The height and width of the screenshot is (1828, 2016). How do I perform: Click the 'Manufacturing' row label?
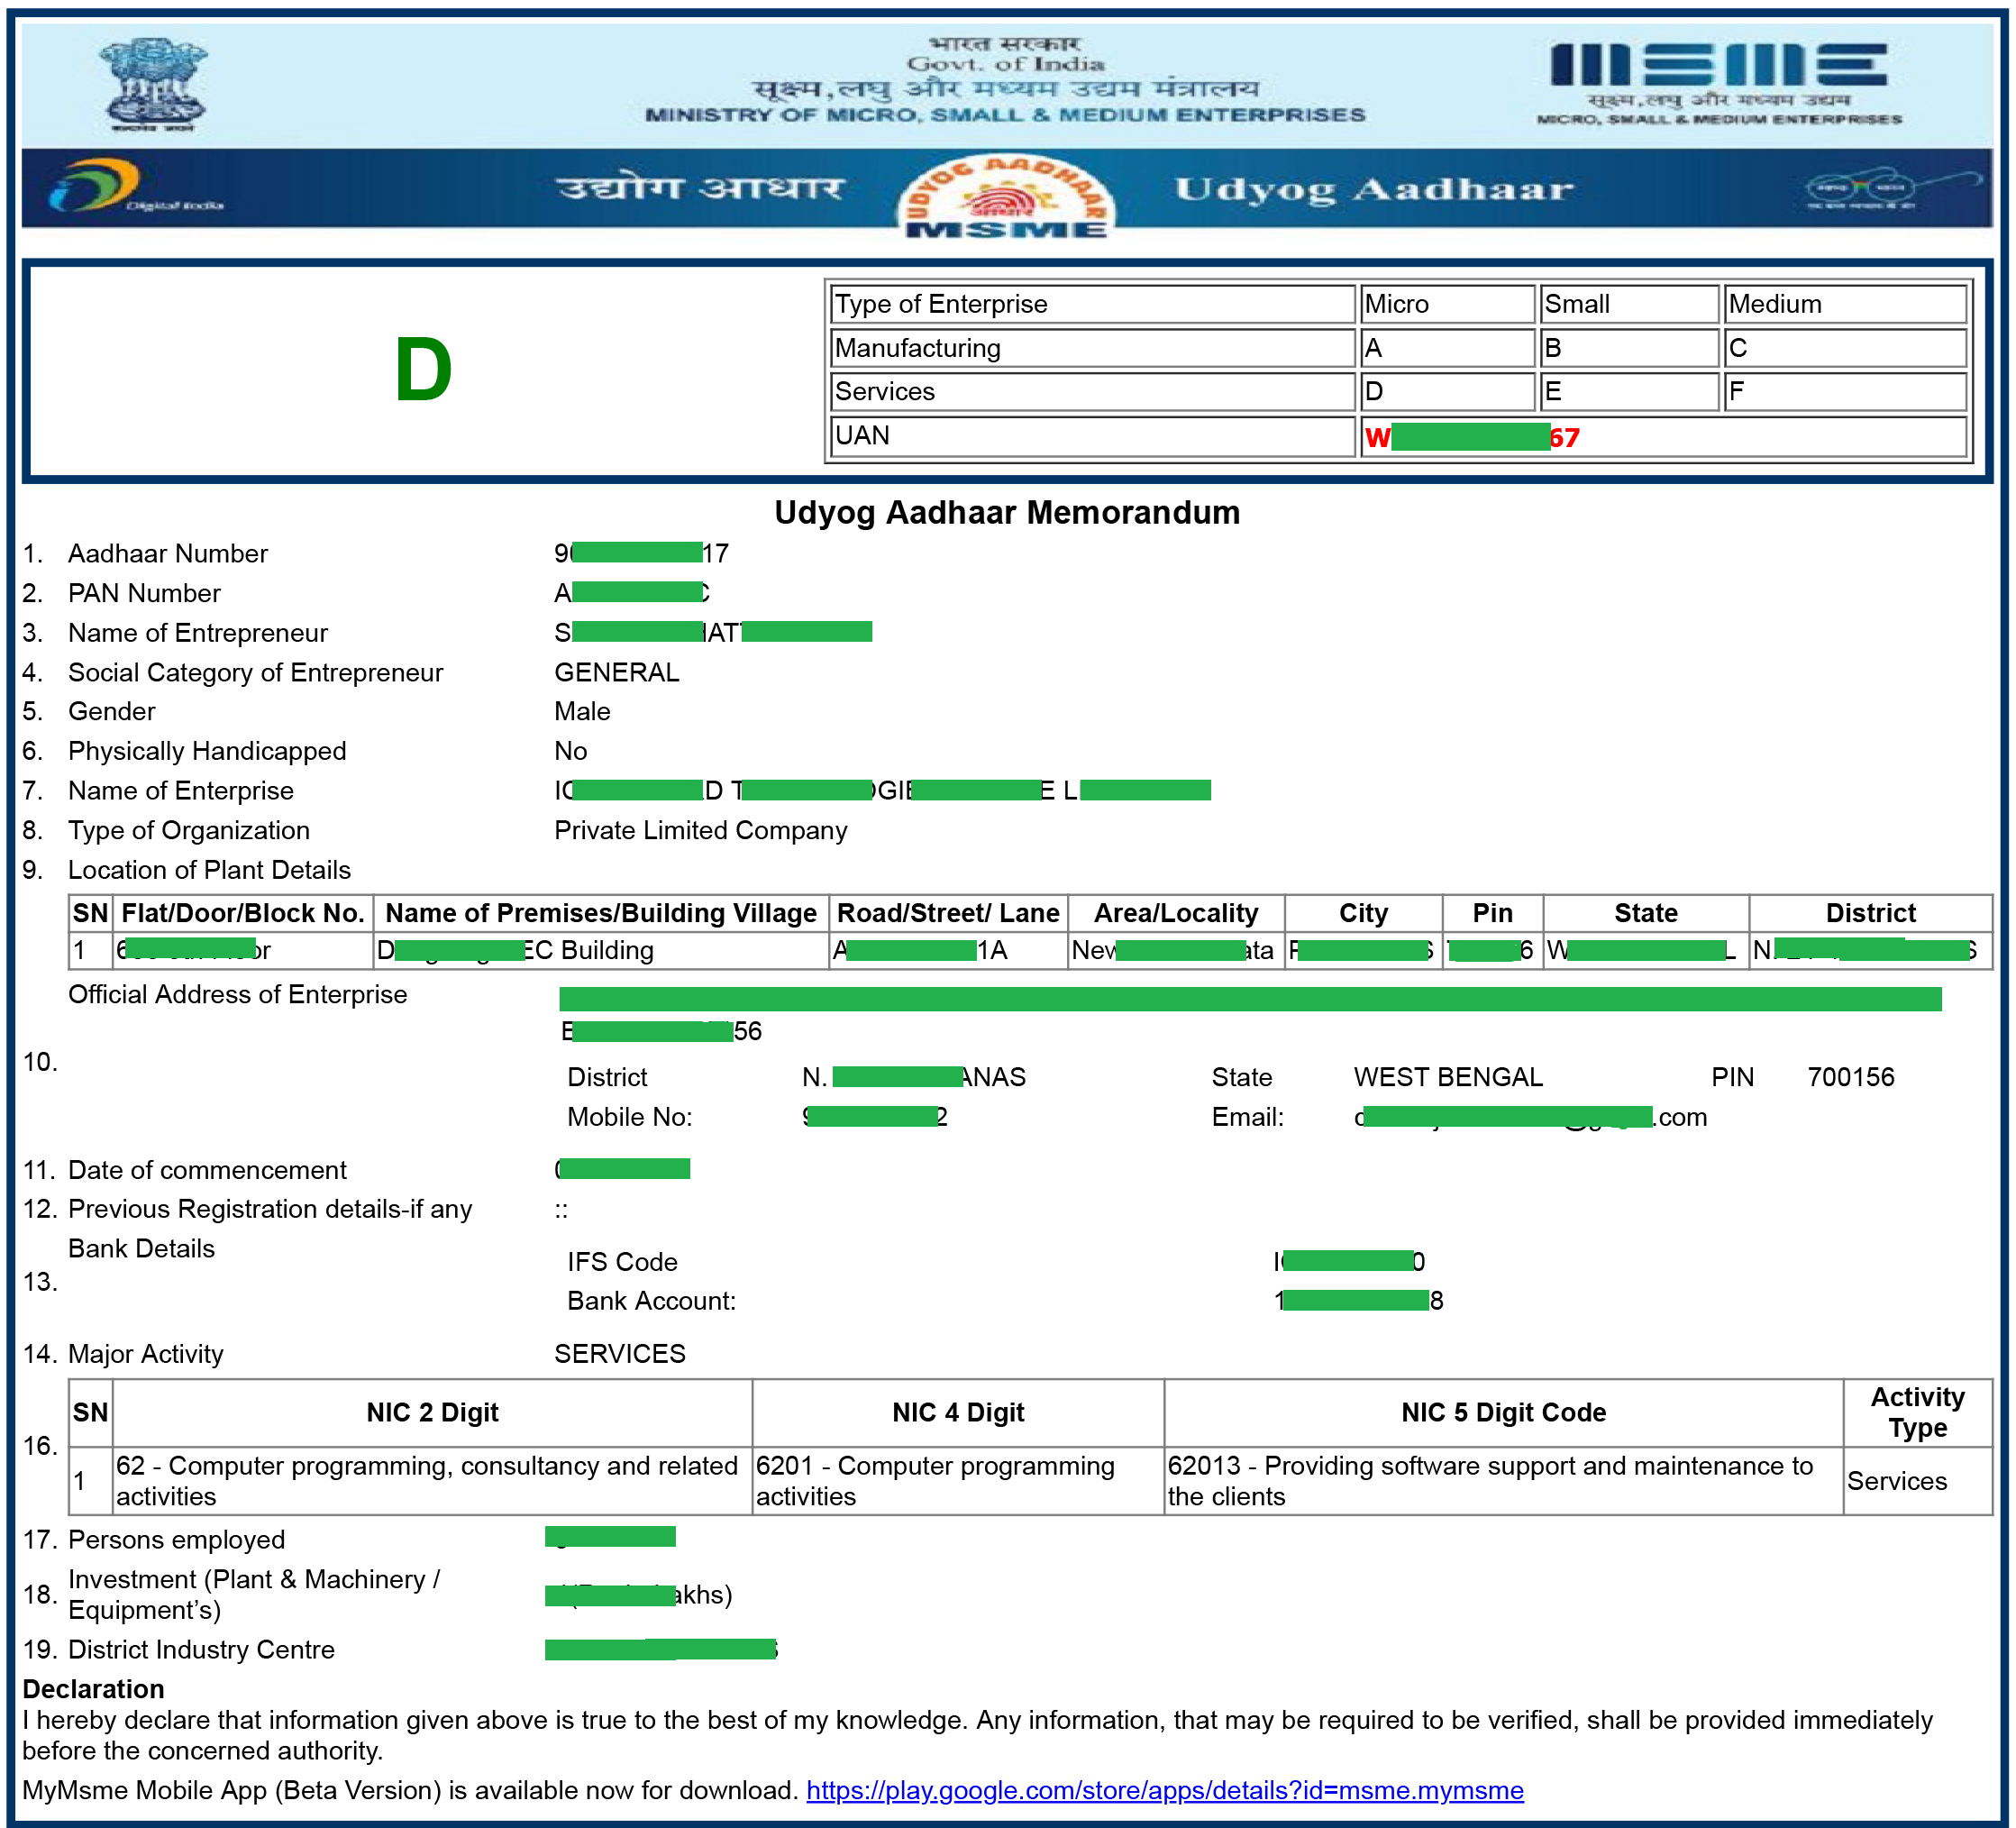(x=1092, y=348)
